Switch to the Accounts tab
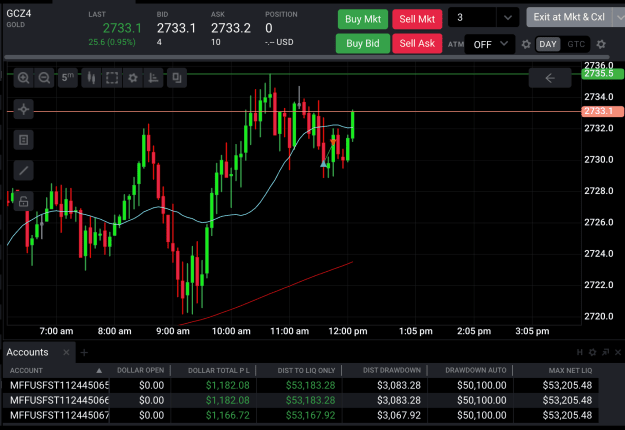 (x=28, y=352)
